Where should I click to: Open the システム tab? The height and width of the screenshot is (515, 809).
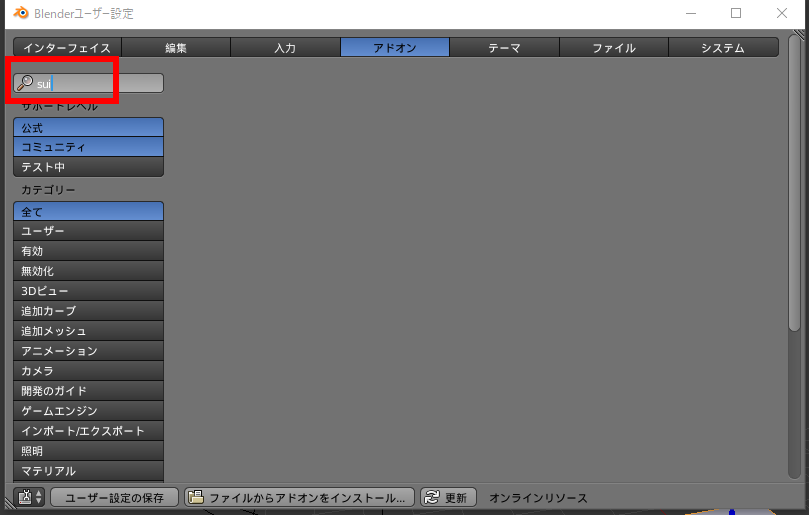[x=723, y=47]
